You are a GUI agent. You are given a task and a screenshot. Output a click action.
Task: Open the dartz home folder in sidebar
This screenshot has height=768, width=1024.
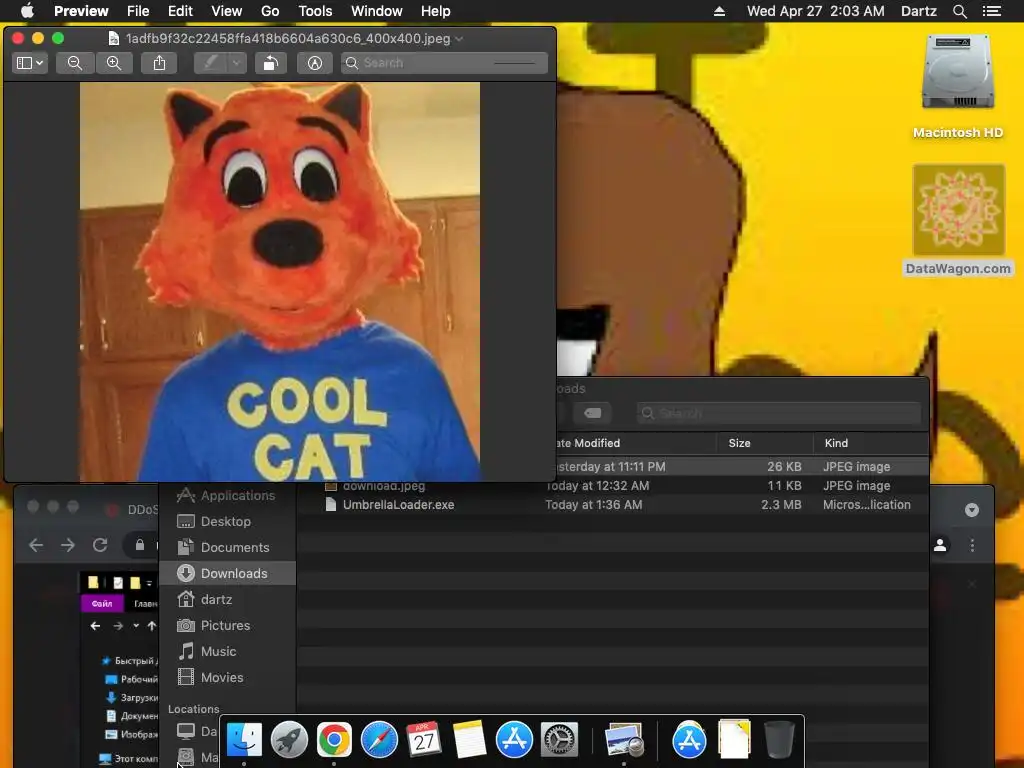pyautogui.click(x=227, y=600)
